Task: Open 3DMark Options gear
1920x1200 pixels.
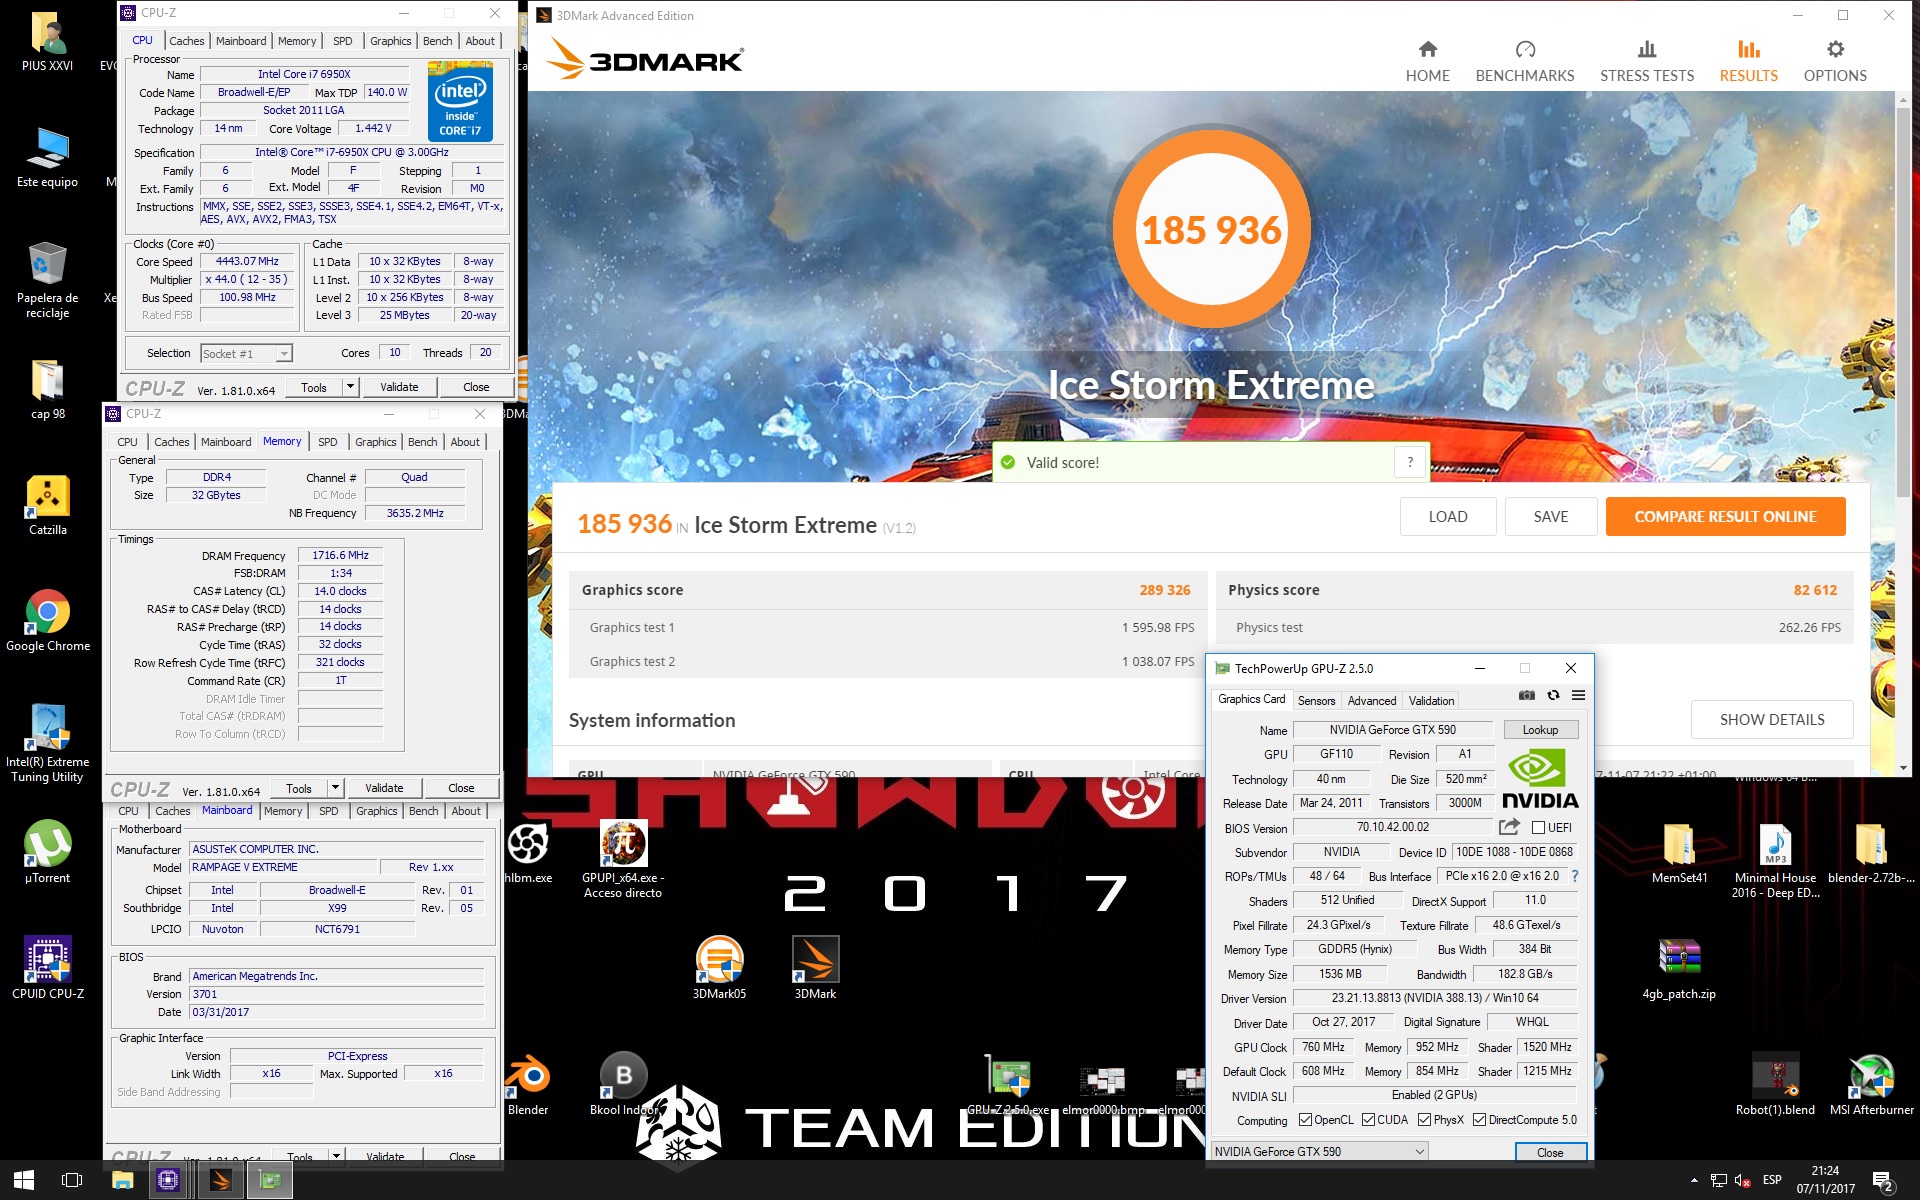Action: (x=1835, y=61)
